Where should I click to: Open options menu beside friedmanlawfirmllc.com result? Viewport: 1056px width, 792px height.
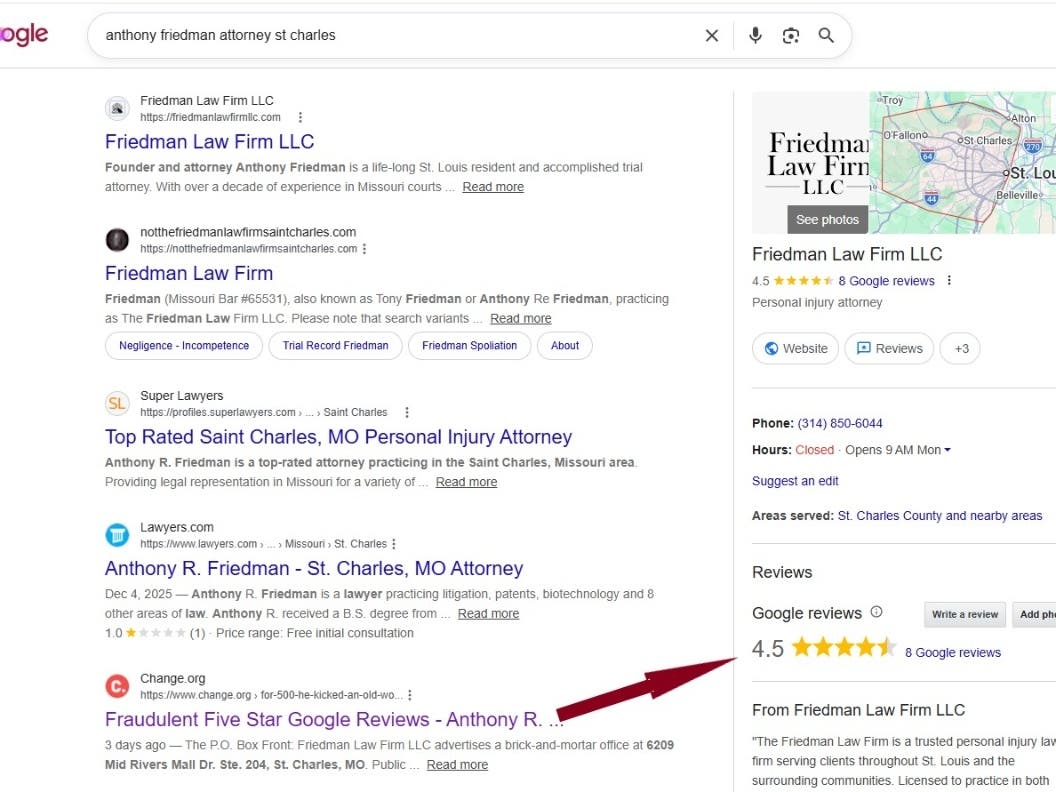click(300, 117)
